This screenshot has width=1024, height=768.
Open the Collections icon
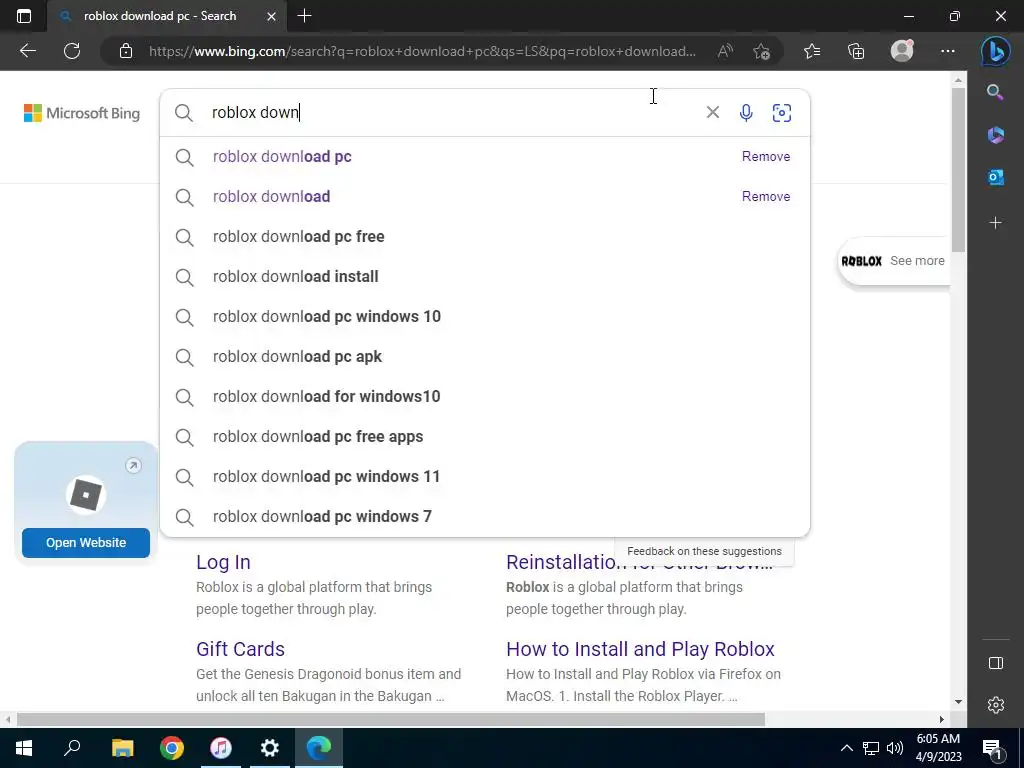(x=856, y=51)
